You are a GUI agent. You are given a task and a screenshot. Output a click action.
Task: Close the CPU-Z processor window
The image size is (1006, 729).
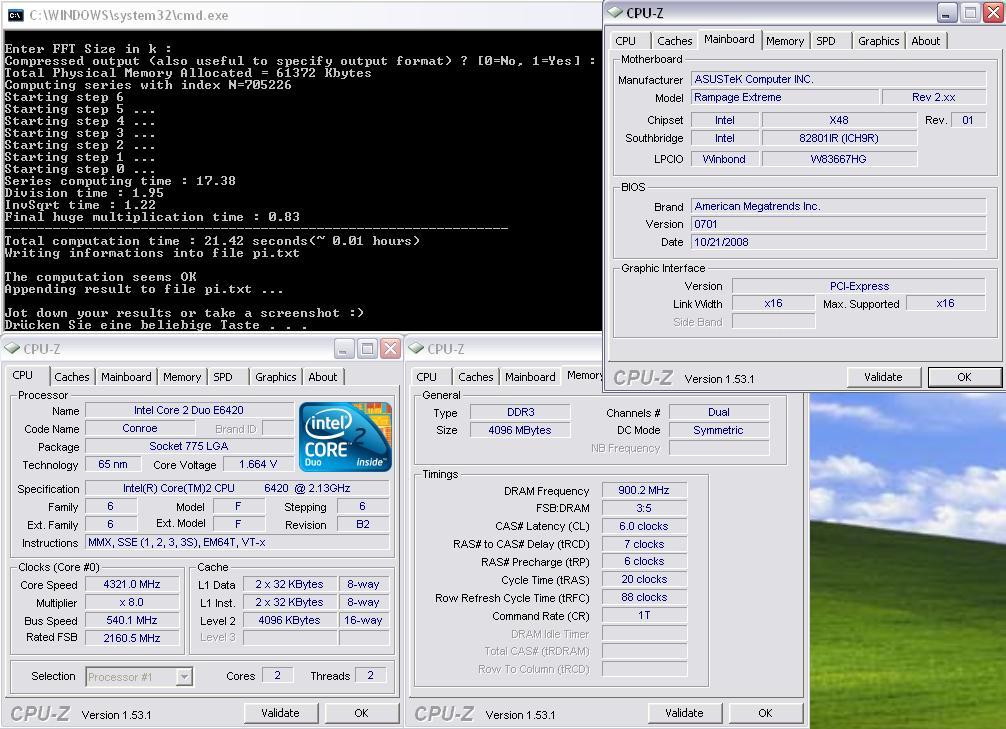click(x=390, y=348)
